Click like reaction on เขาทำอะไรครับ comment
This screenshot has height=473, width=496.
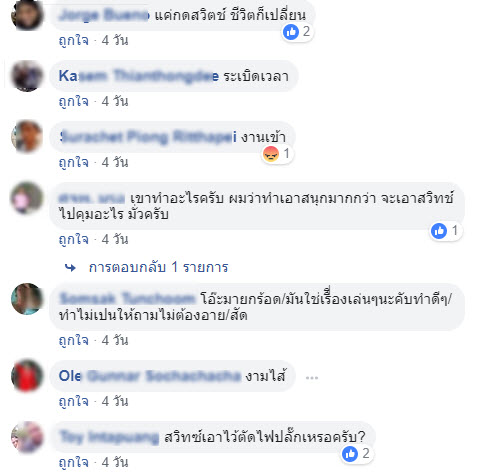coord(439,231)
